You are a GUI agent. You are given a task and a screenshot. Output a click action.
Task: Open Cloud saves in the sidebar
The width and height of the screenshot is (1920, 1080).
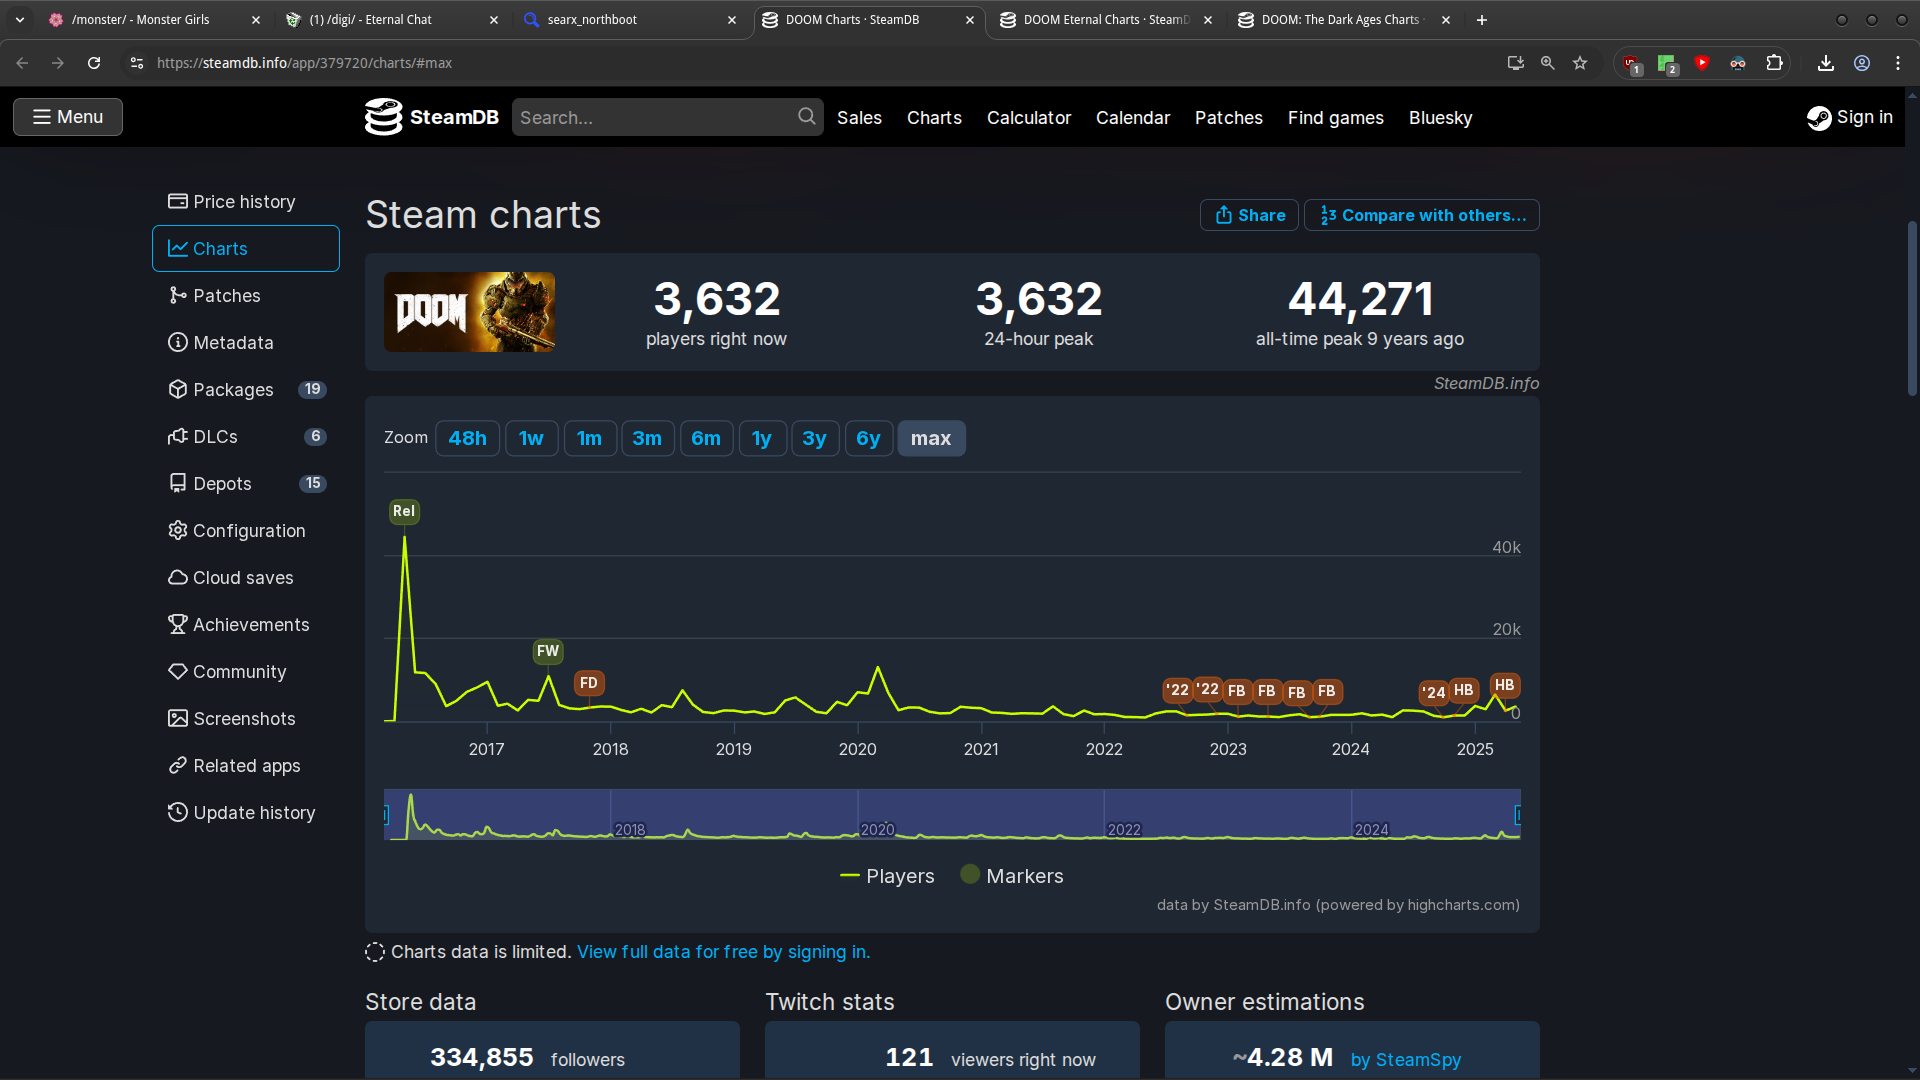click(246, 577)
